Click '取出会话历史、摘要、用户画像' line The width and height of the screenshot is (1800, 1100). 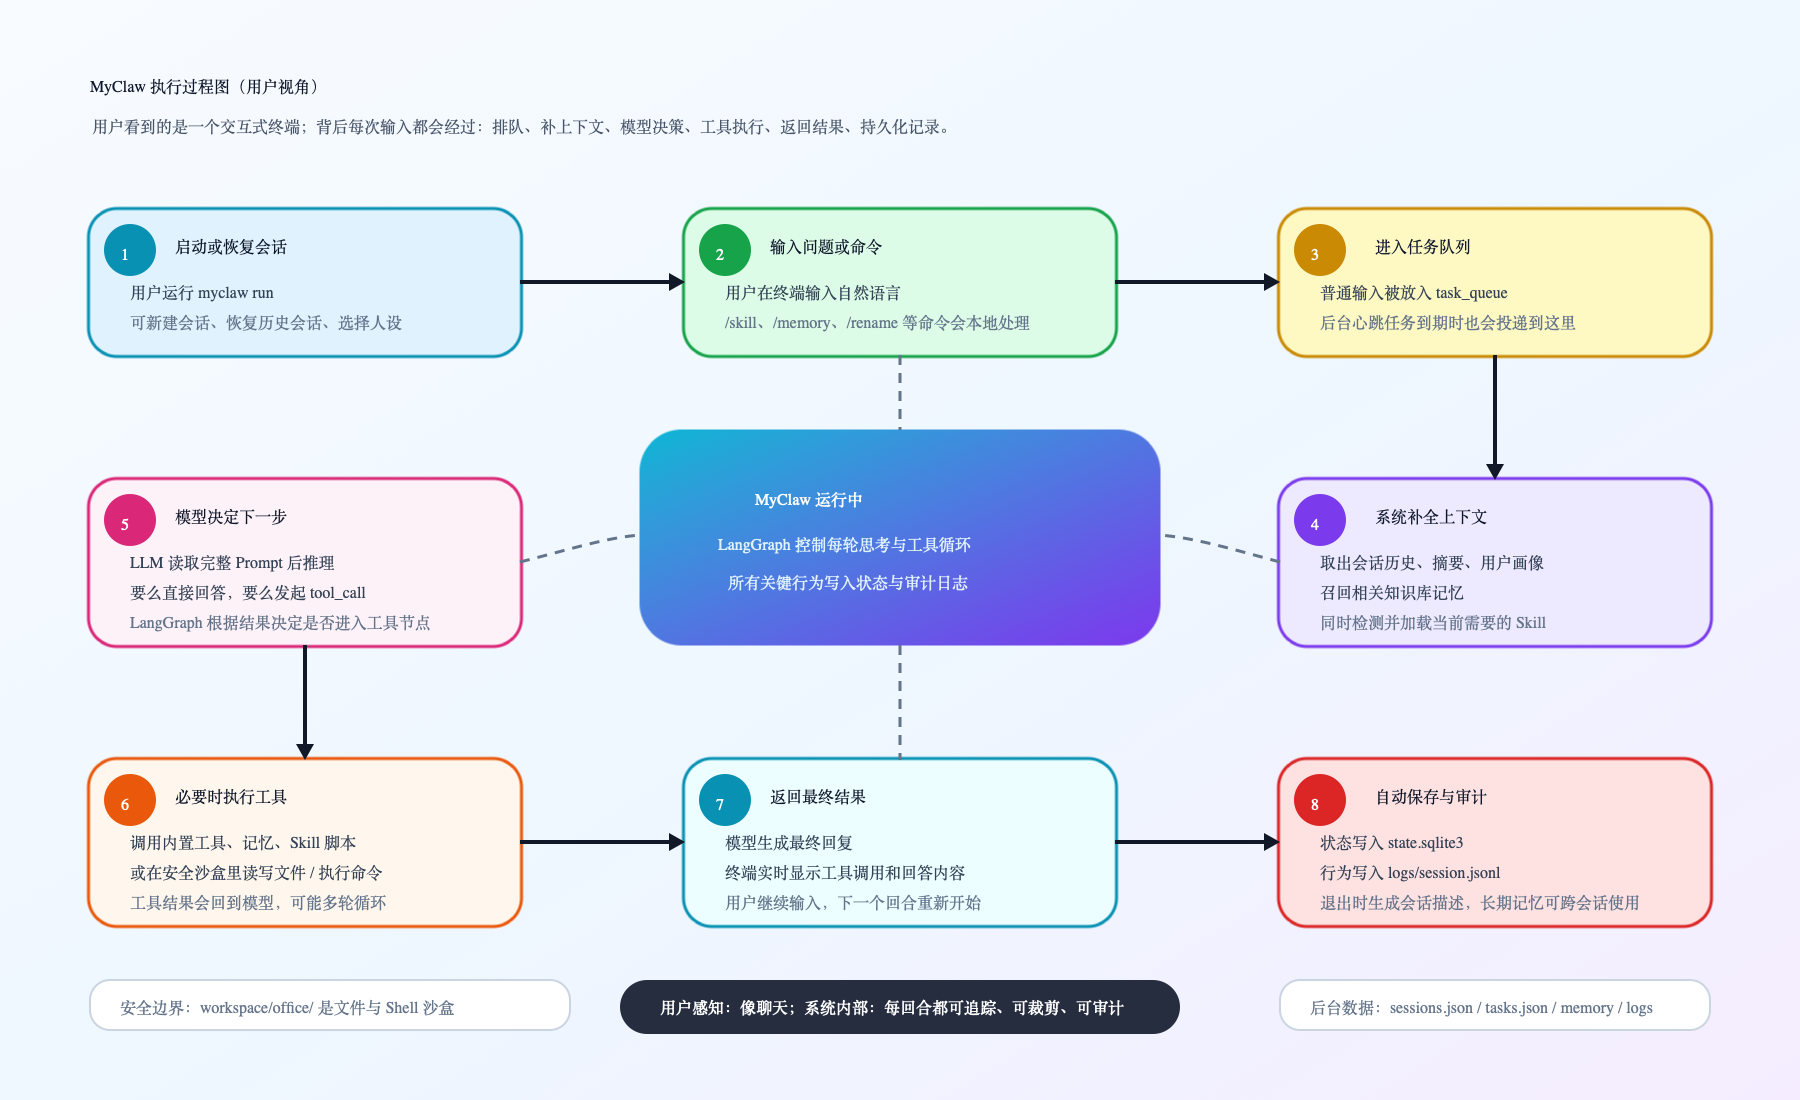[1432, 563]
